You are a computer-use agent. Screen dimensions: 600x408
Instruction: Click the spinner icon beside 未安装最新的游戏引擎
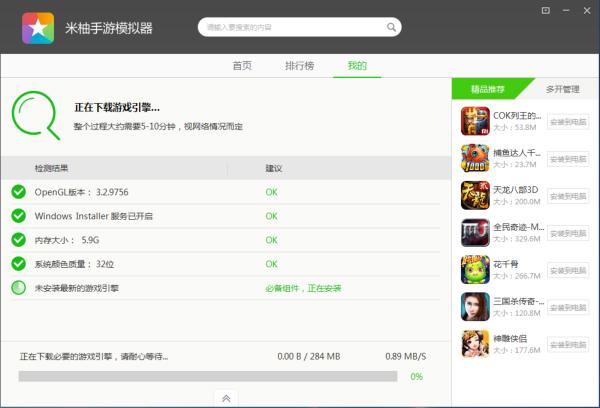pos(18,288)
